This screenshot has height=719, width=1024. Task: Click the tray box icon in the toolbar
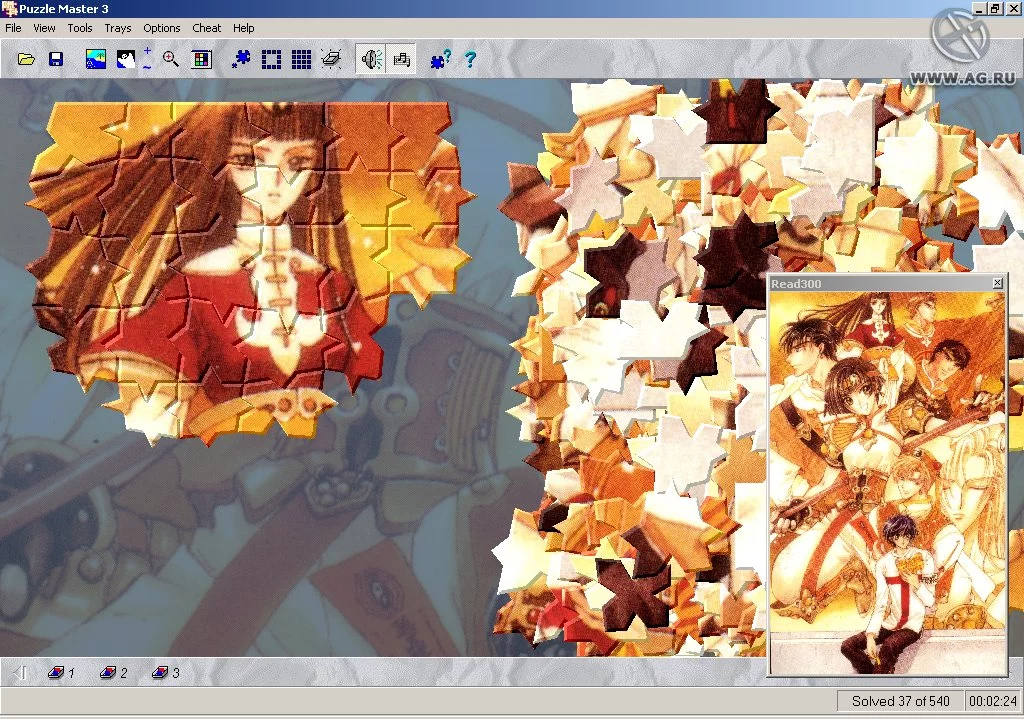tap(331, 59)
